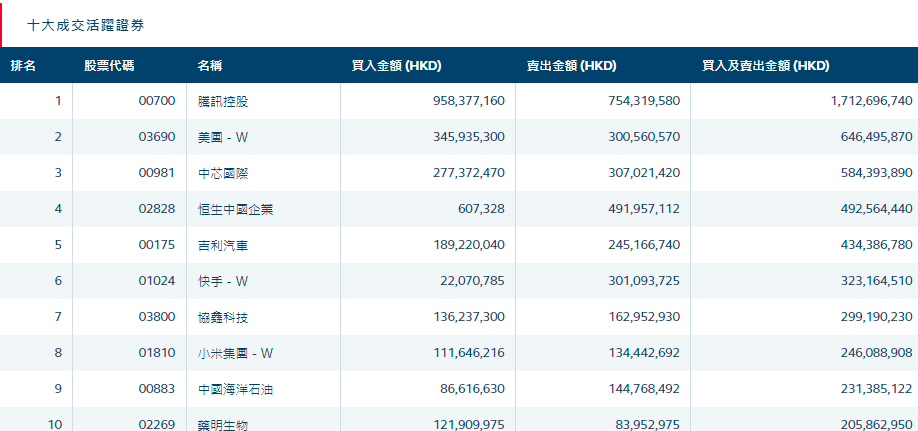Click the 十大成交活躍證券 section title
The width and height of the screenshot is (918, 431).
pos(85,25)
